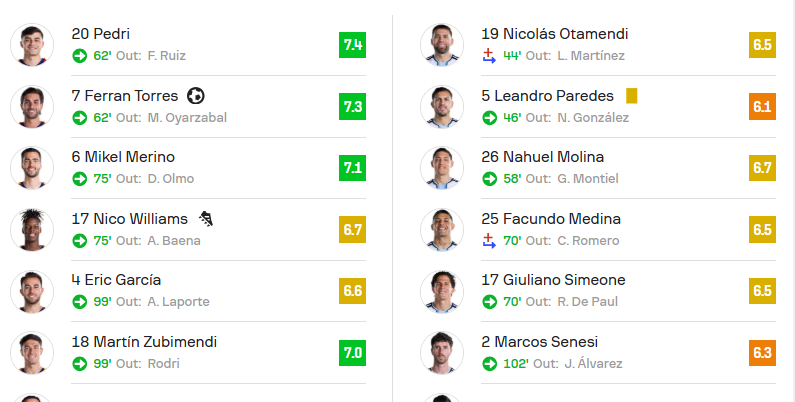Click the Marcos Senesi player name
Viewport: 795px width, 402px height.
[539, 342]
